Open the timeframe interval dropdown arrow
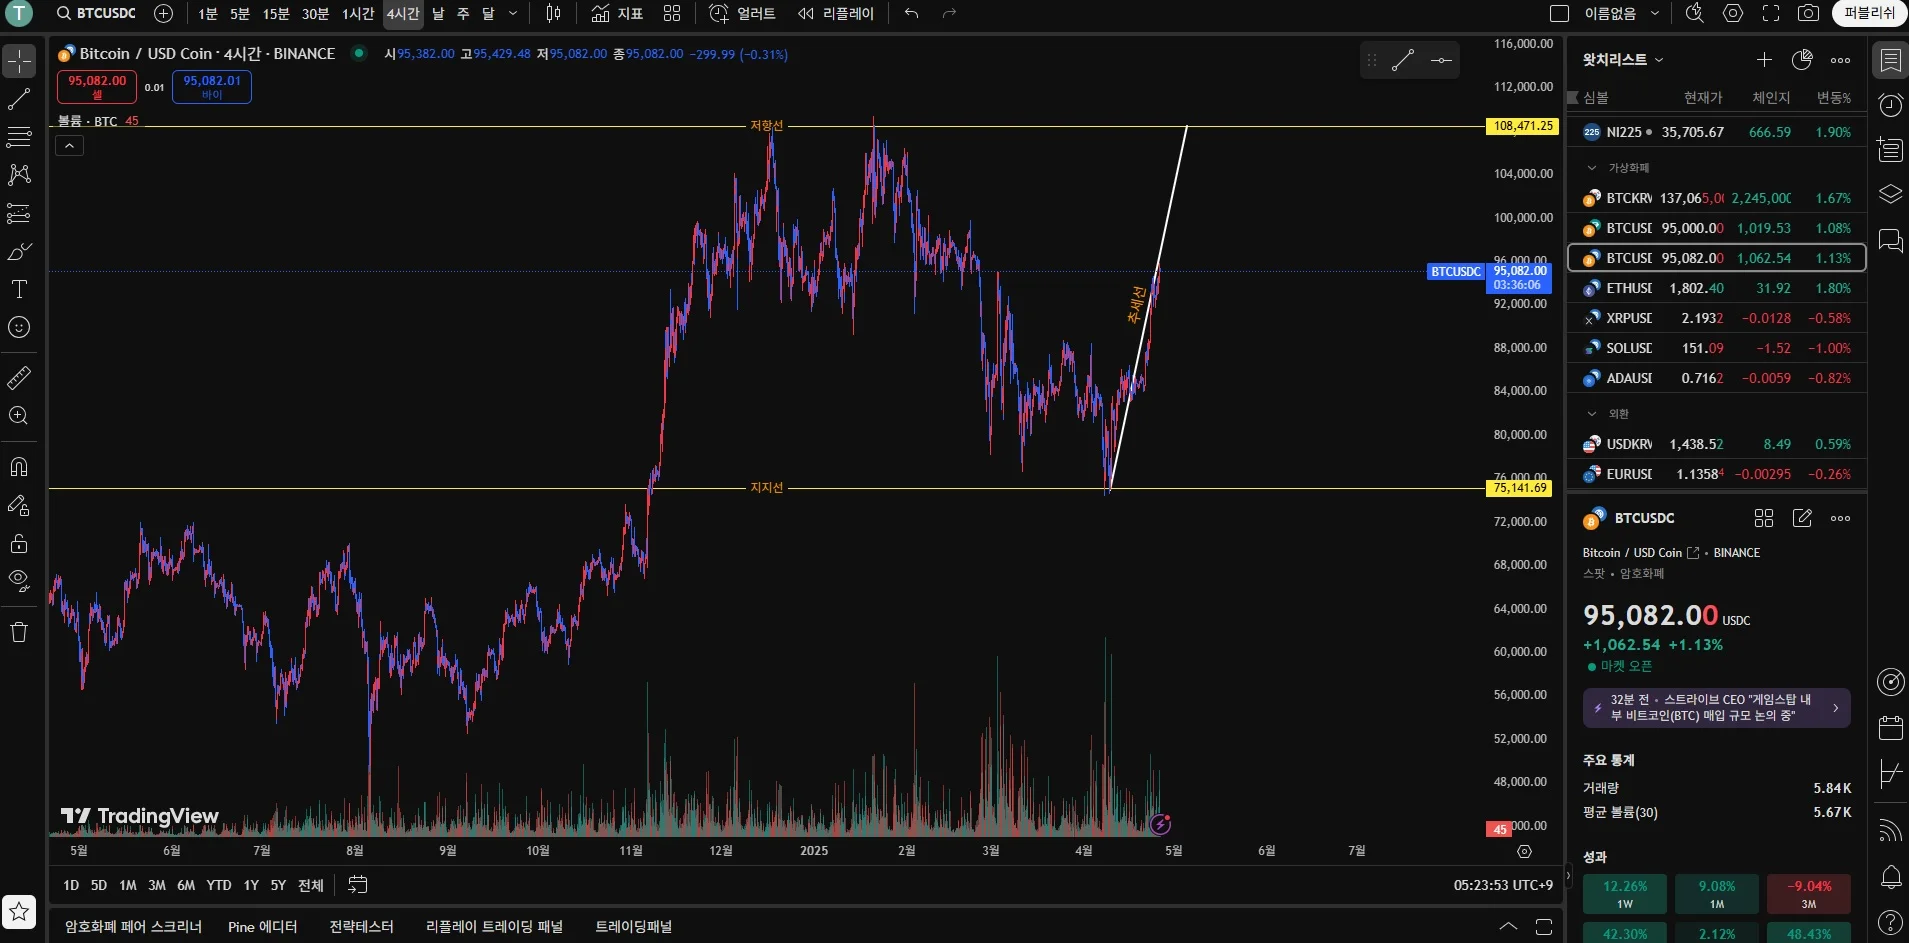This screenshot has height=943, width=1909. click(x=513, y=13)
